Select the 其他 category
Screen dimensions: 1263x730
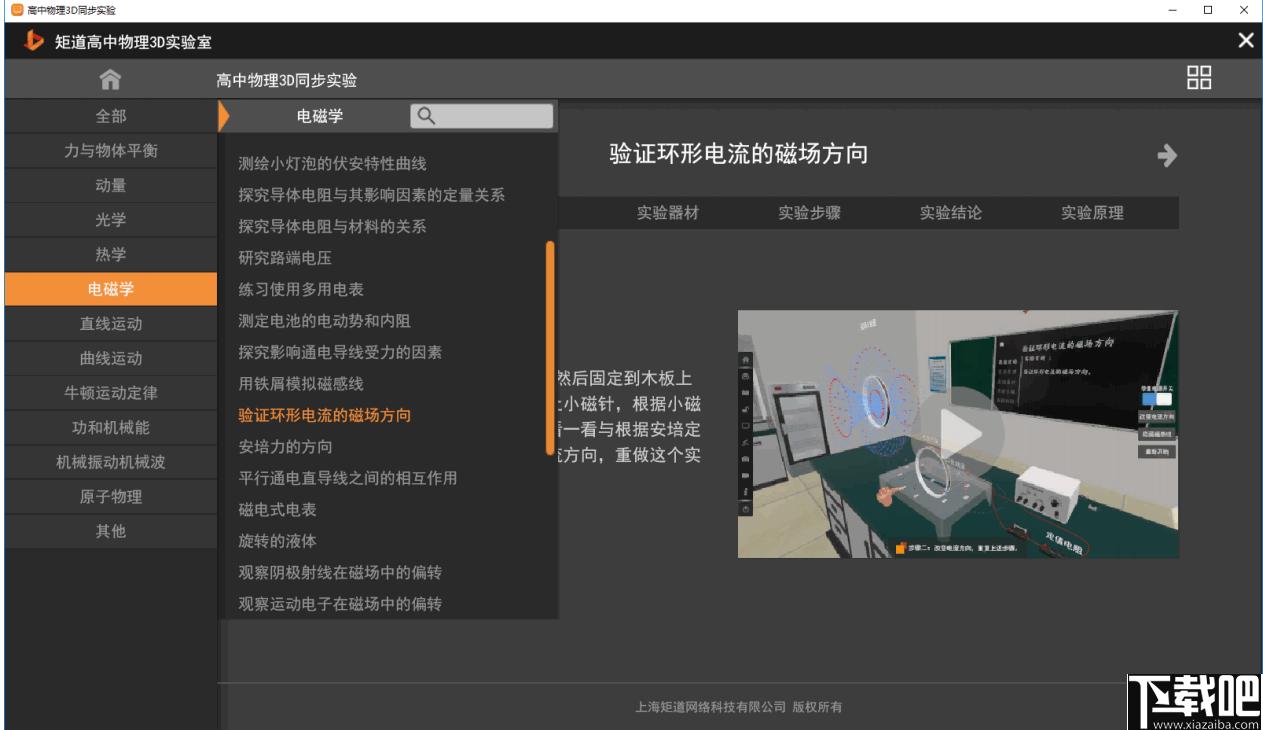pos(111,531)
